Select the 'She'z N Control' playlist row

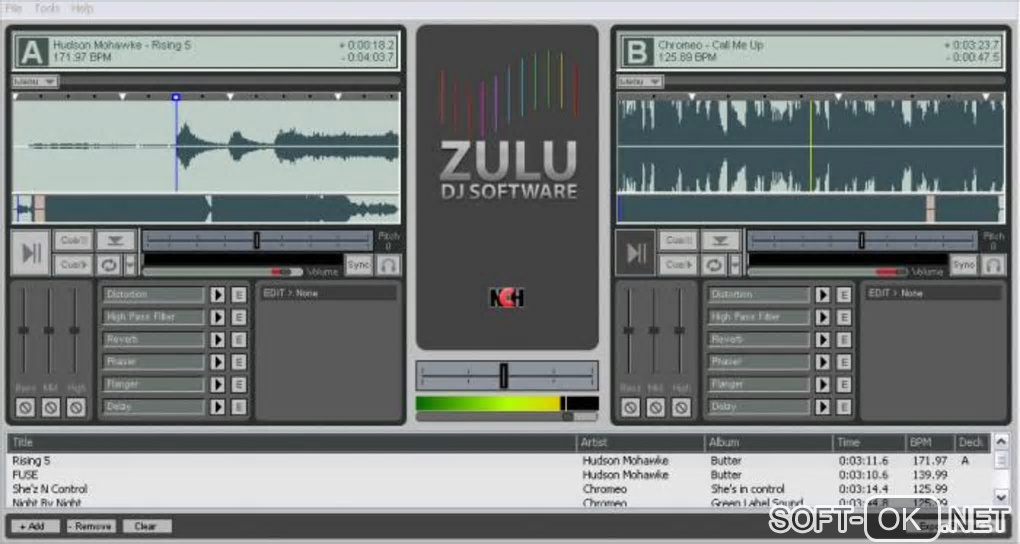coord(499,489)
